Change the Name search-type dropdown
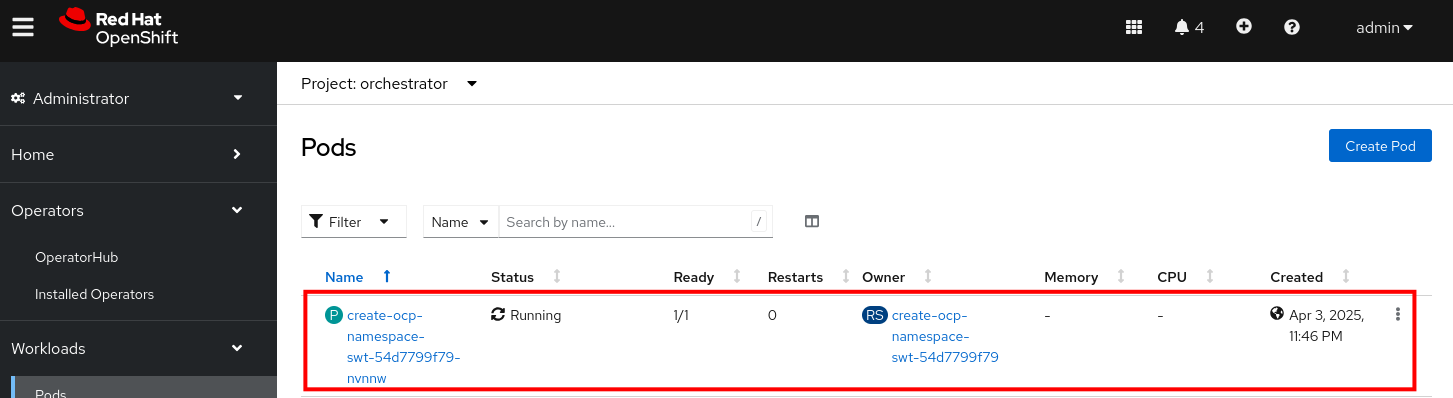 coord(461,222)
